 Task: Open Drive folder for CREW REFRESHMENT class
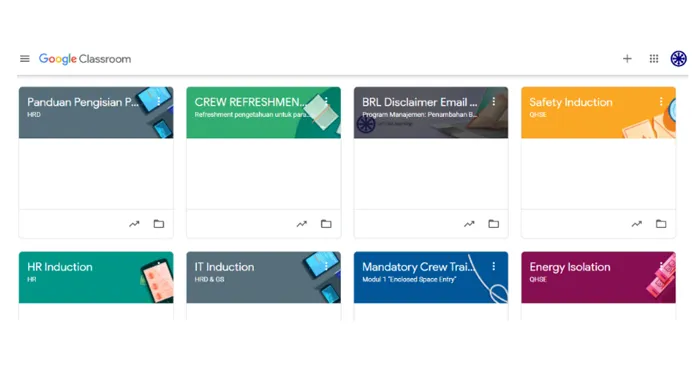pos(326,224)
